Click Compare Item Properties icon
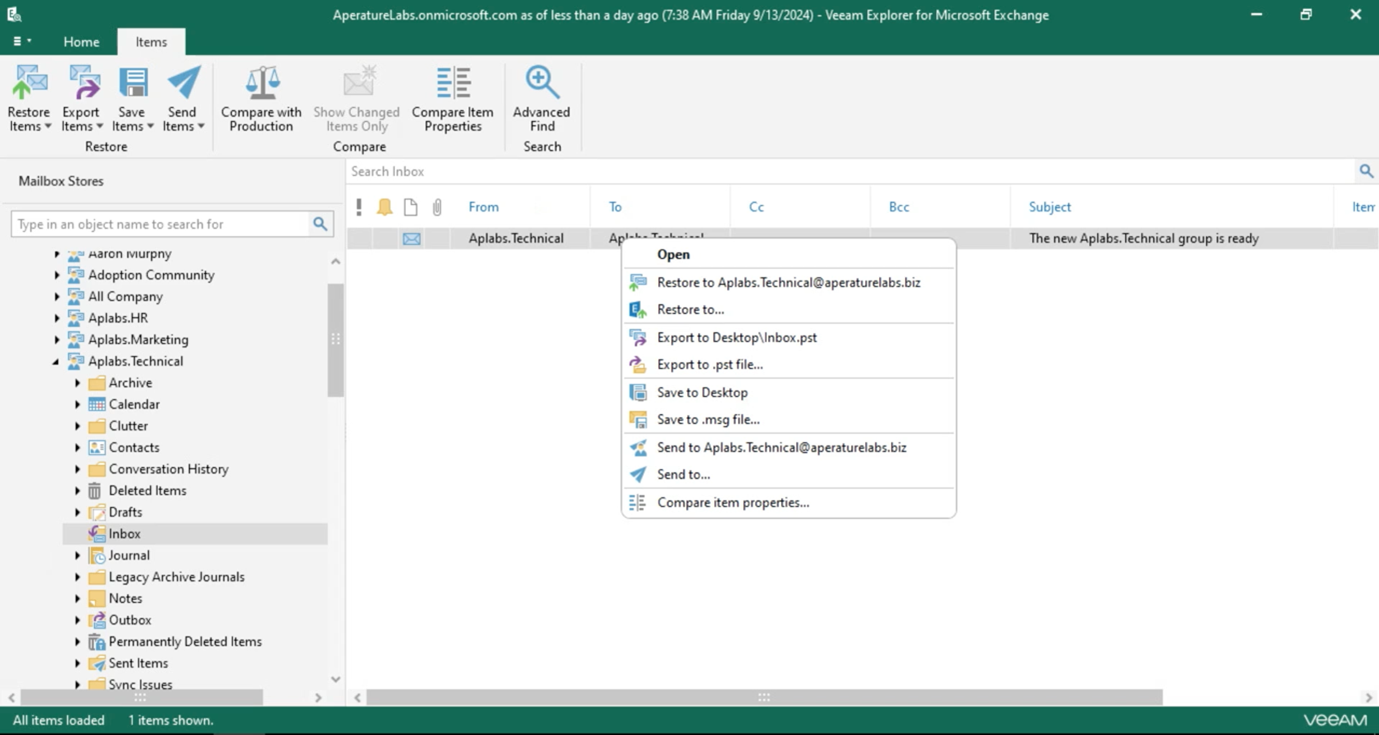The width and height of the screenshot is (1379, 735). pos(453,83)
